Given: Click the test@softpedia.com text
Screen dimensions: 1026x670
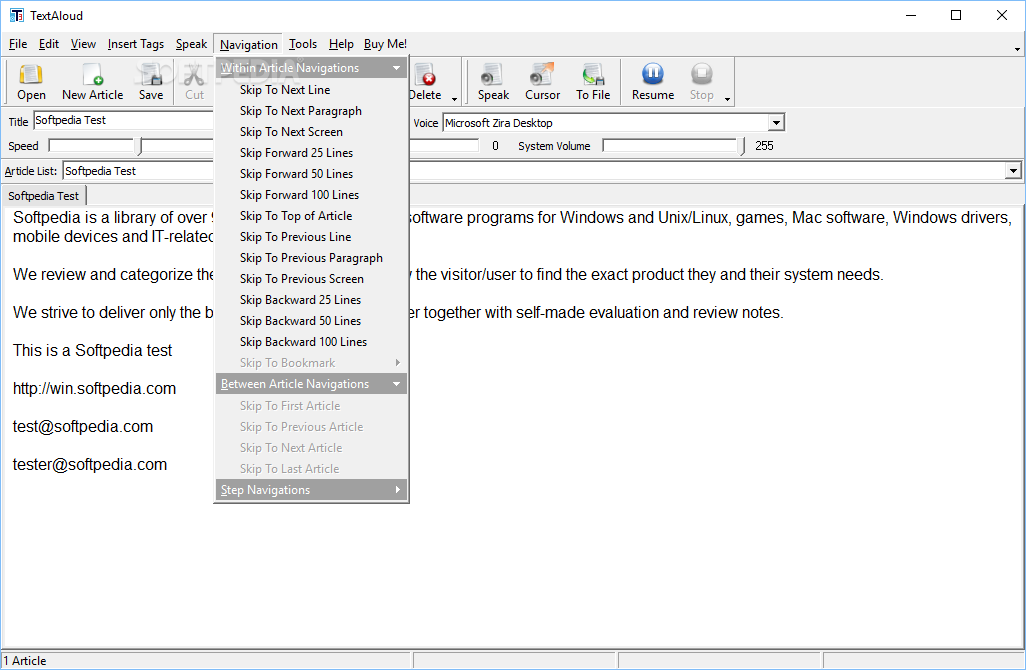Looking at the screenshot, I should 82,427.
